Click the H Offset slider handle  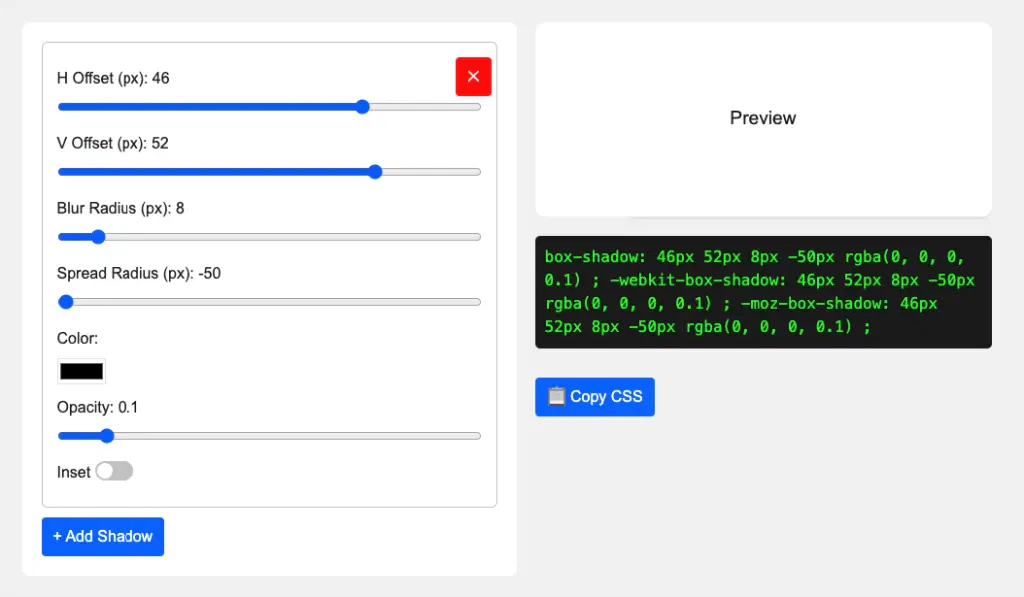click(363, 107)
